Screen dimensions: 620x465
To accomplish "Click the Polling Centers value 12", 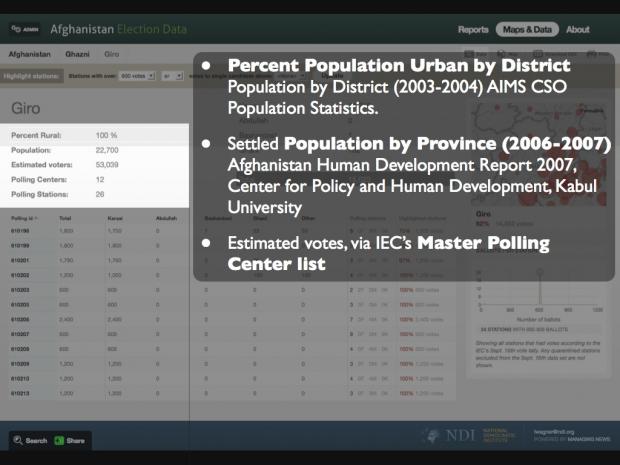I will (100, 180).
